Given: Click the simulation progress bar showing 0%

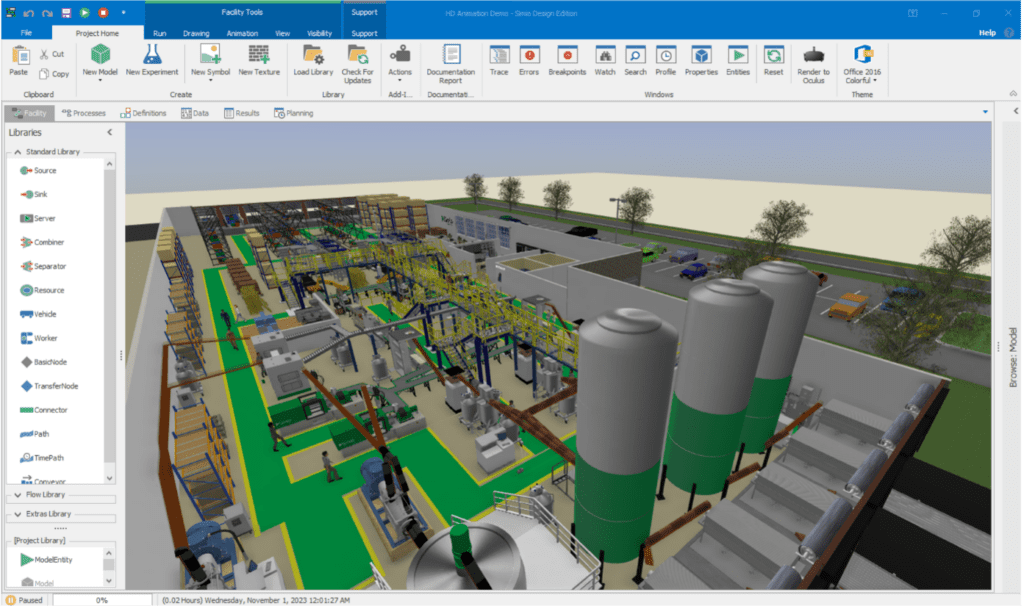Looking at the screenshot, I should coord(101,600).
